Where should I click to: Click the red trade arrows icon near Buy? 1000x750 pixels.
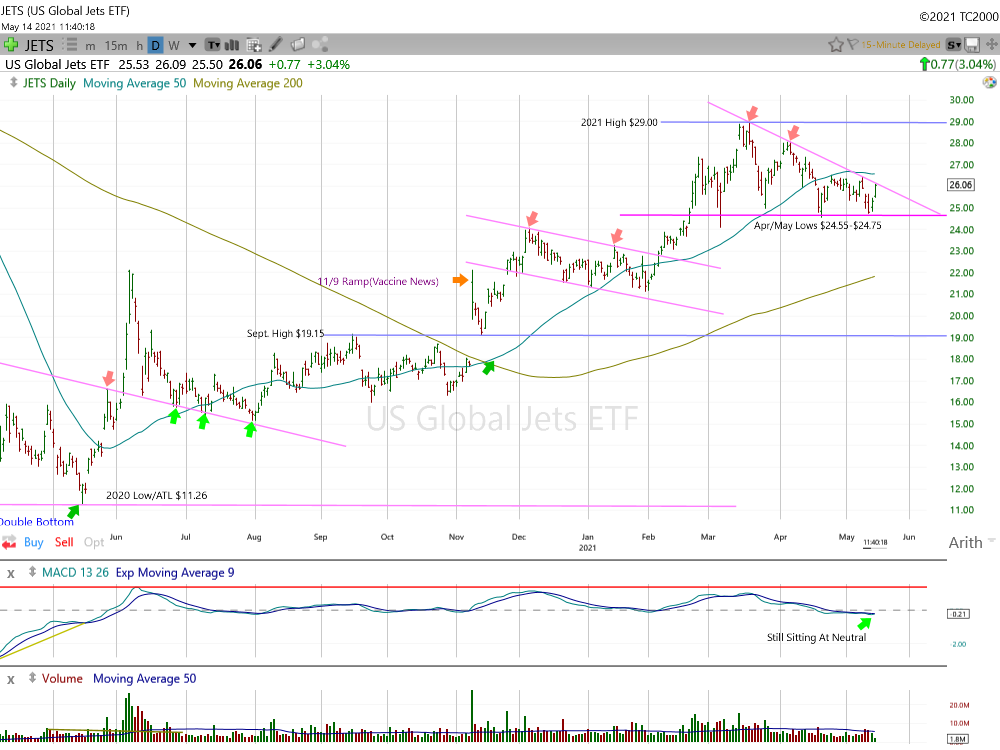[x=9, y=543]
